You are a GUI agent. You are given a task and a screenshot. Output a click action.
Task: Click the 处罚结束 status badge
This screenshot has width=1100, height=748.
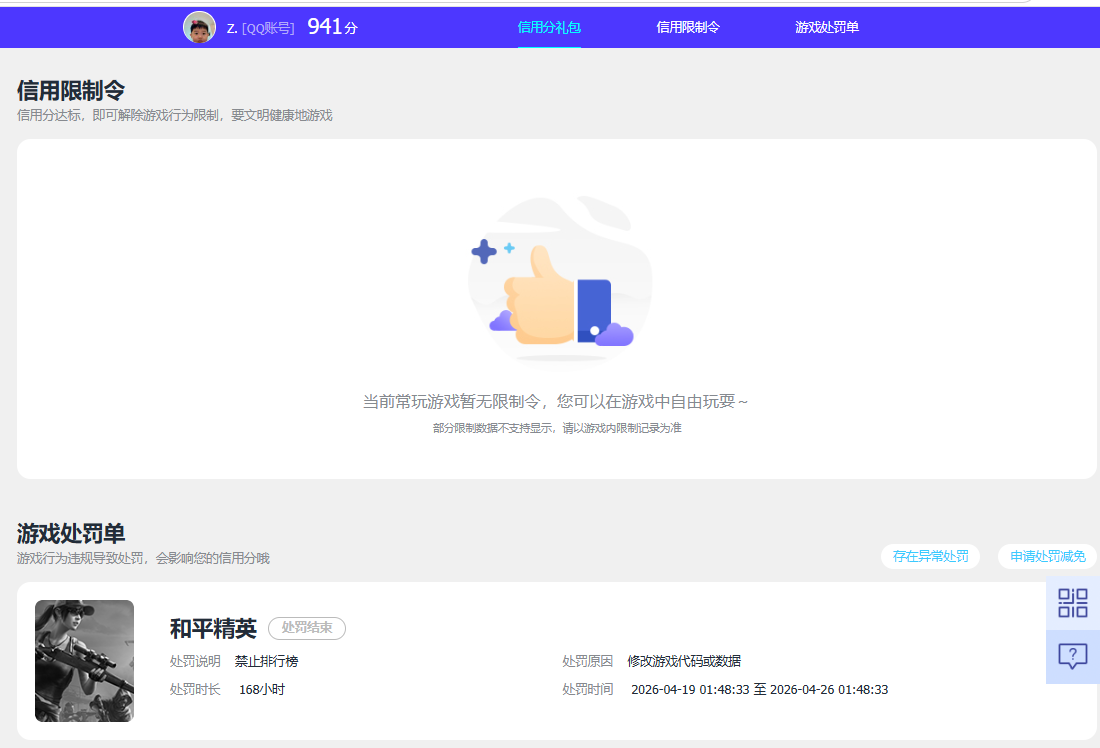[x=307, y=628]
